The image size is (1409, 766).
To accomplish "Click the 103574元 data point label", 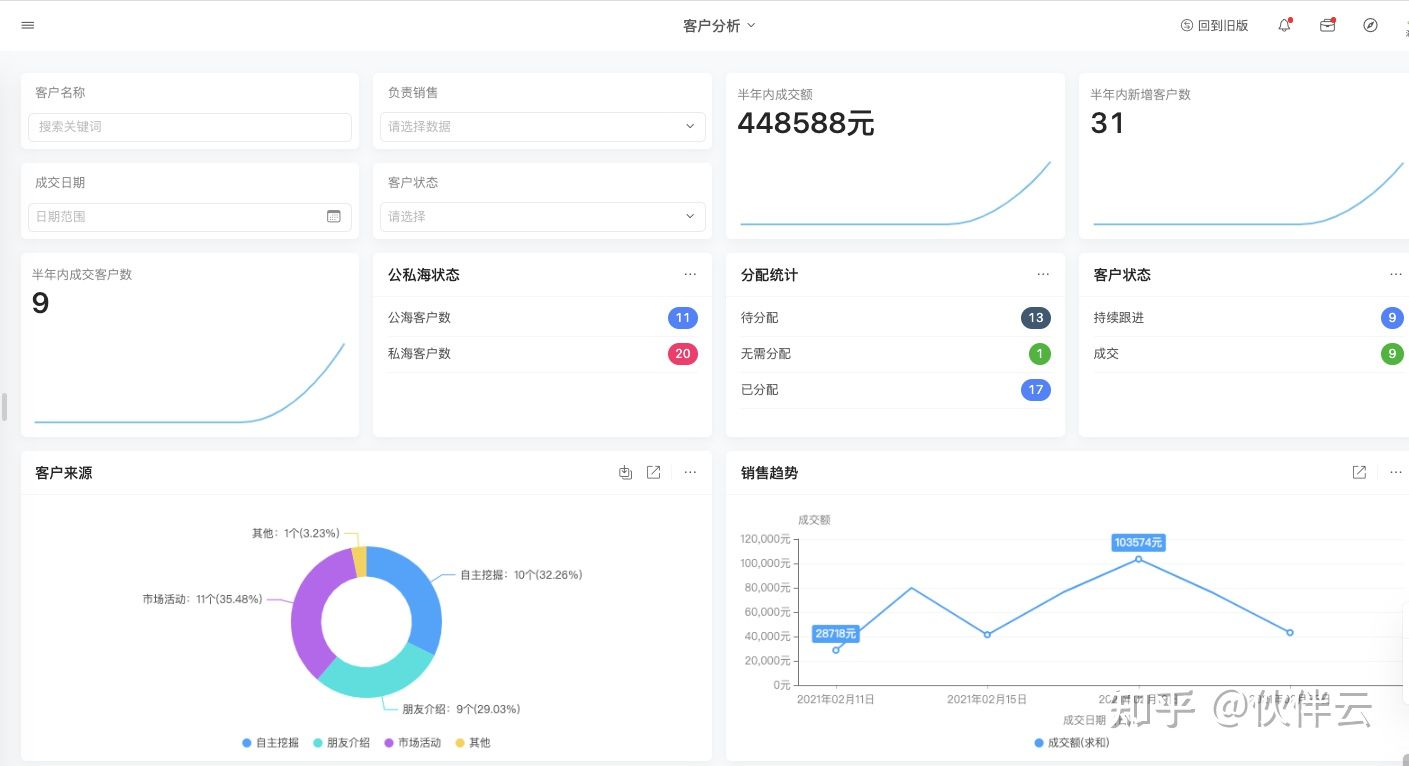I will tap(1139, 542).
